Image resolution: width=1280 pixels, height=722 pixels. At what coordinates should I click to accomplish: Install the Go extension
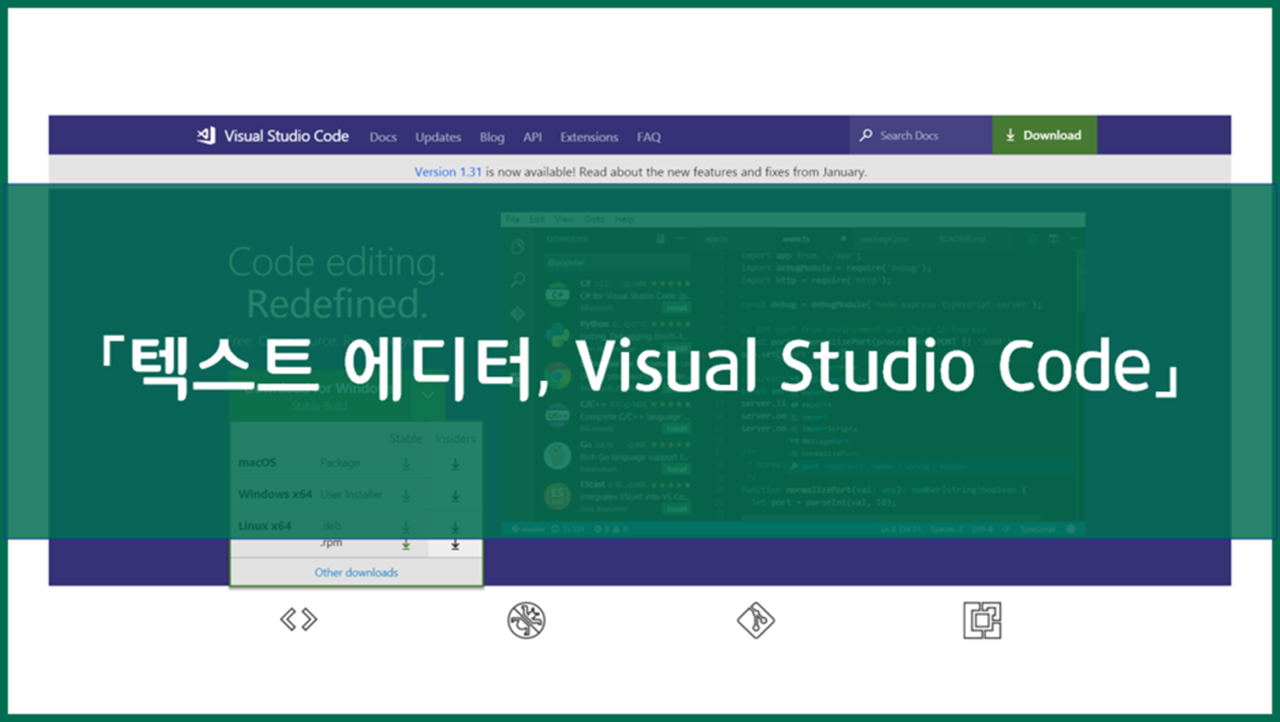(x=677, y=468)
